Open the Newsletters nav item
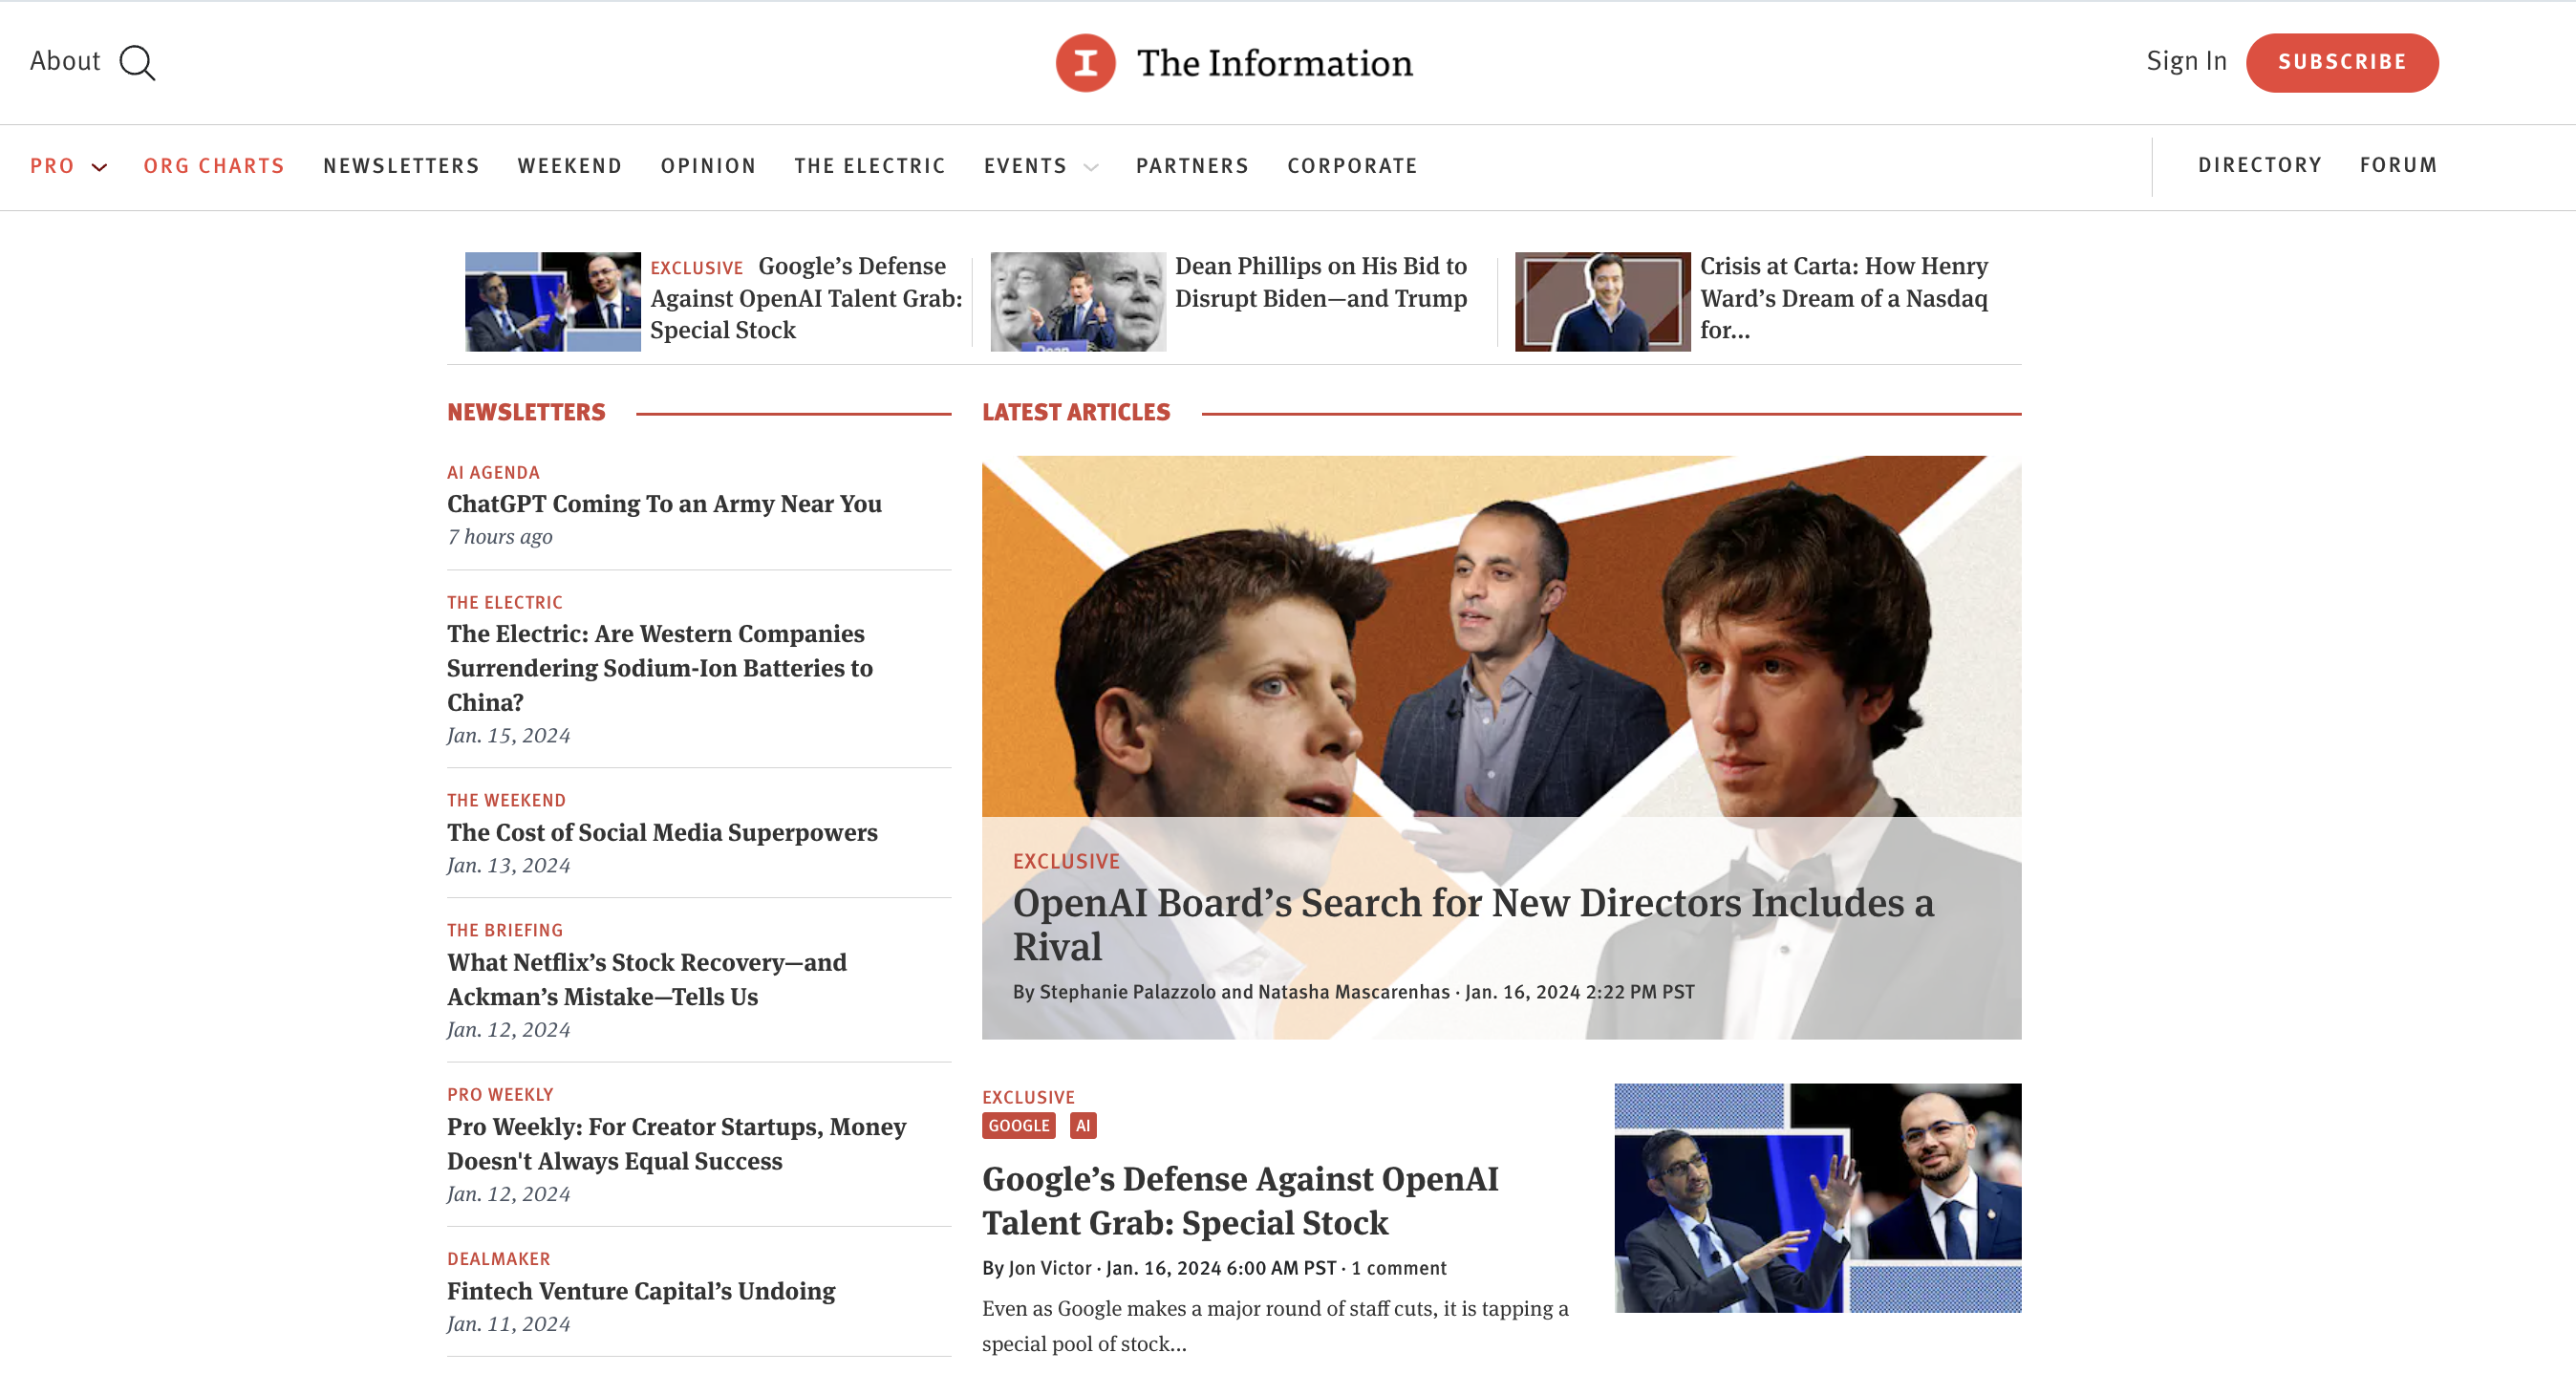The height and width of the screenshot is (1374, 2576). [401, 166]
